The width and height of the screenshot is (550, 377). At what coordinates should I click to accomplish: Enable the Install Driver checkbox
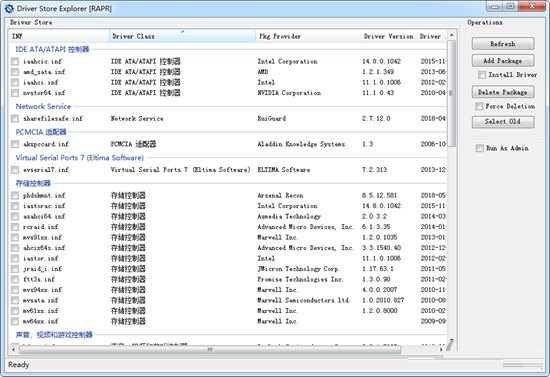pos(482,75)
